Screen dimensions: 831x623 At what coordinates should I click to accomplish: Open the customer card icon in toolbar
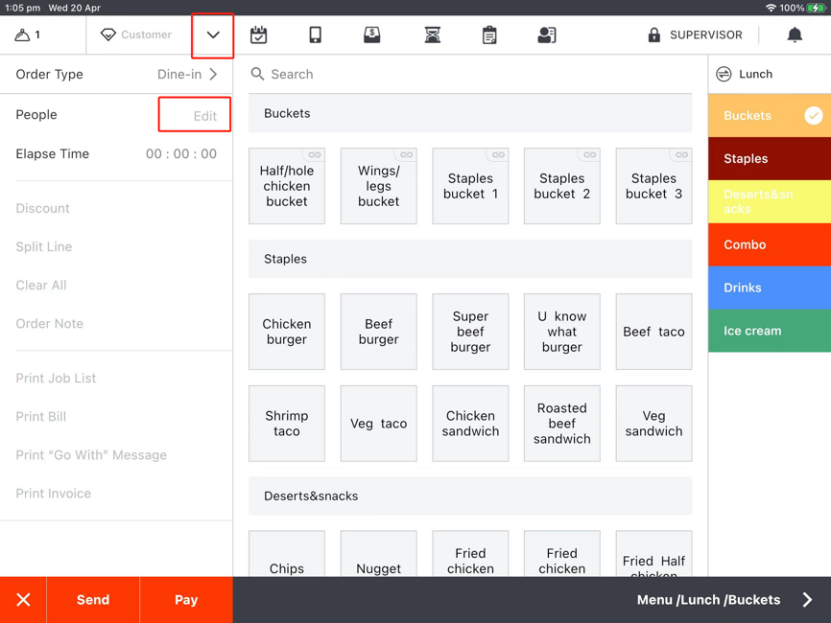tap(546, 35)
